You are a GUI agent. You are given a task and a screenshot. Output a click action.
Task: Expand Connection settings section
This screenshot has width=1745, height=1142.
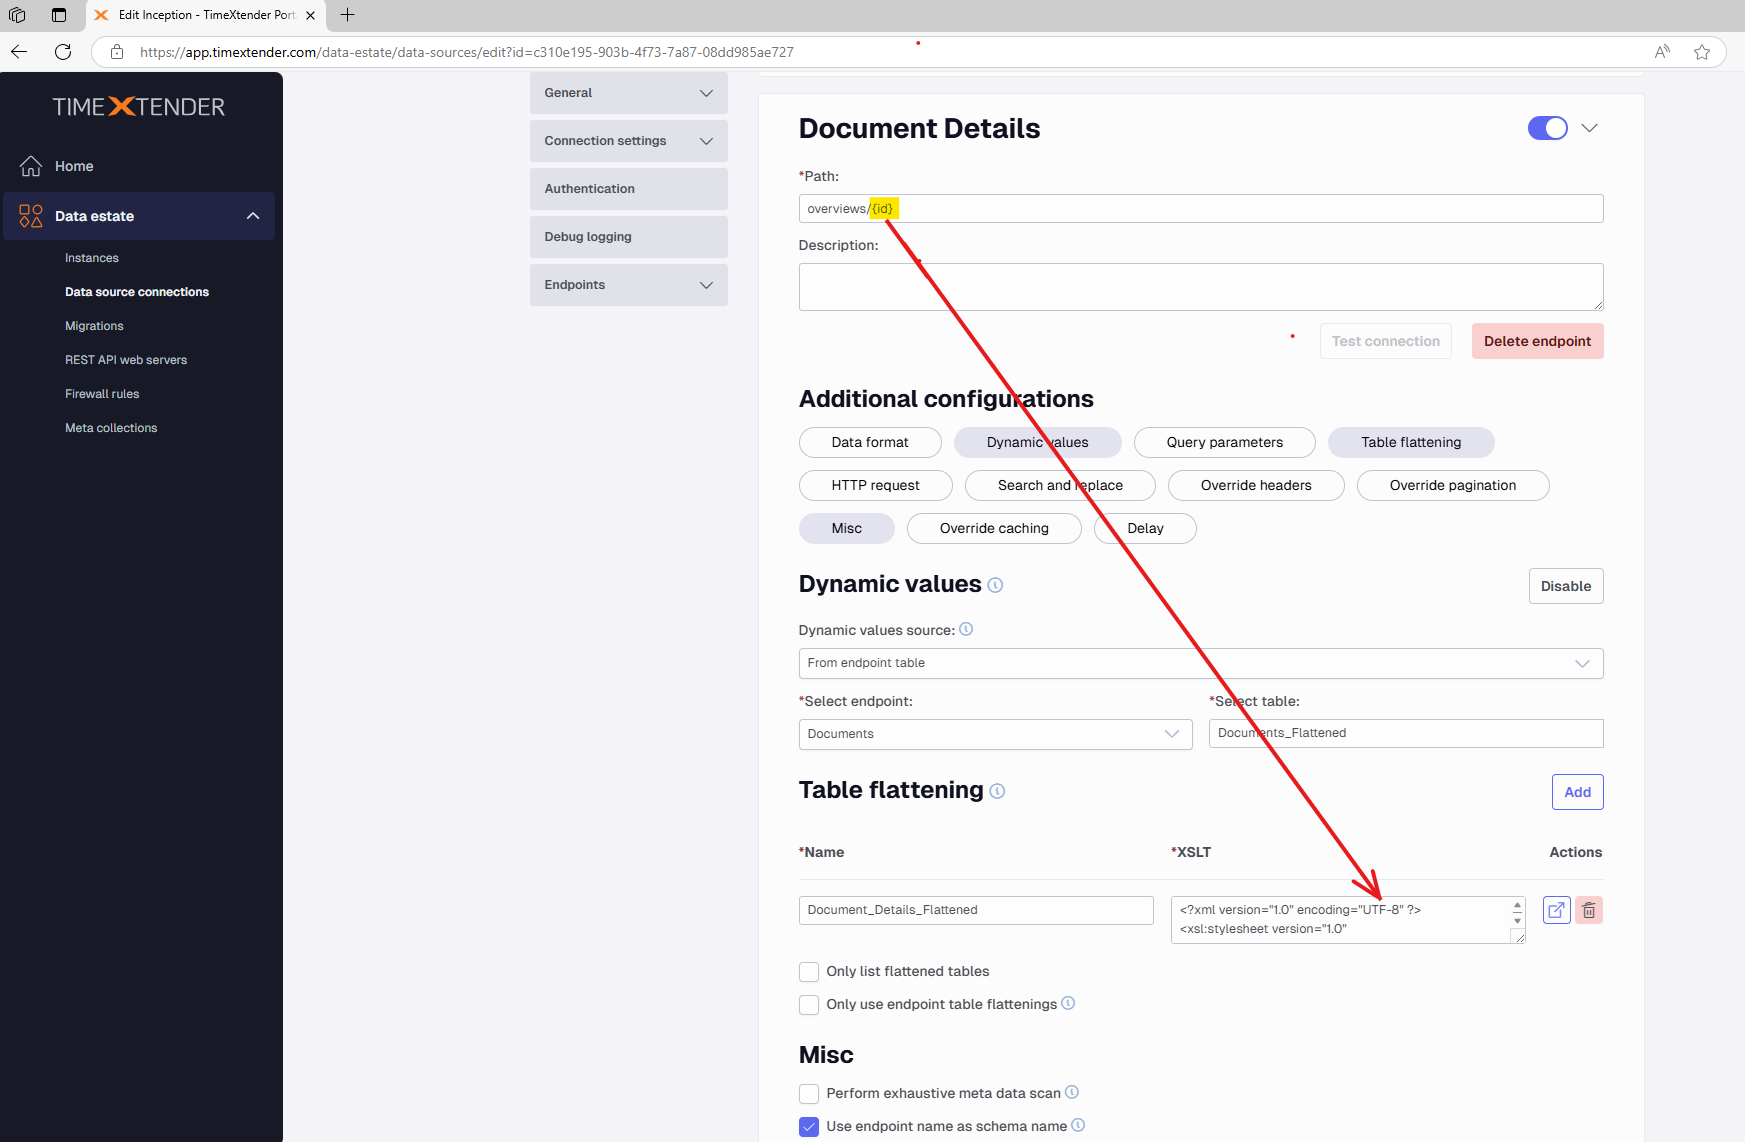click(629, 141)
